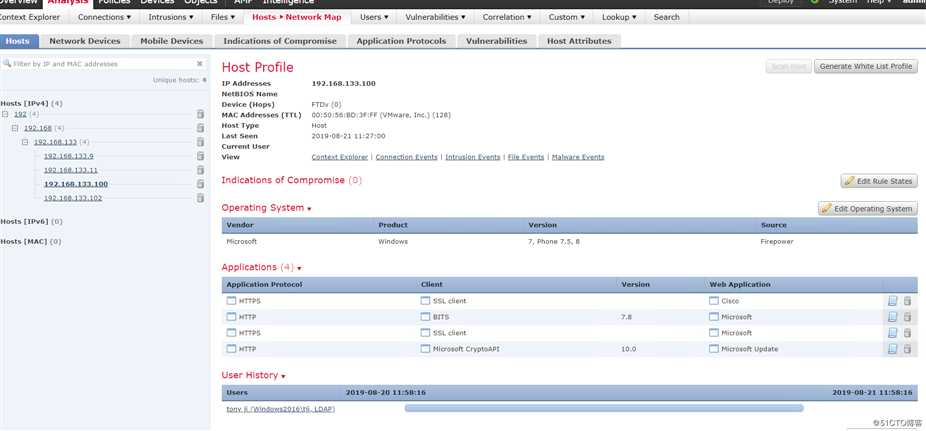The image size is (926, 431).
Task: Open the Users dropdown menu
Action: tap(374, 17)
